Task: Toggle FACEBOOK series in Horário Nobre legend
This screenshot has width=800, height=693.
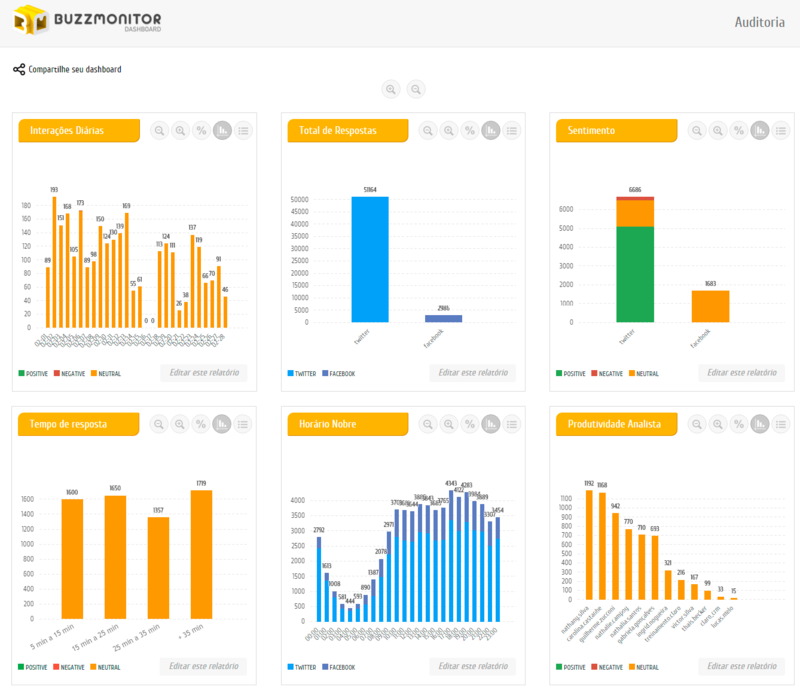Action: click(x=341, y=666)
